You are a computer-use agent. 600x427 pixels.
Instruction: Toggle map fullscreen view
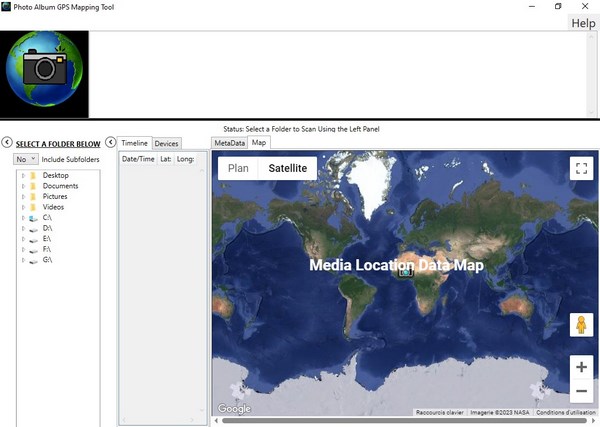pyautogui.click(x=581, y=168)
